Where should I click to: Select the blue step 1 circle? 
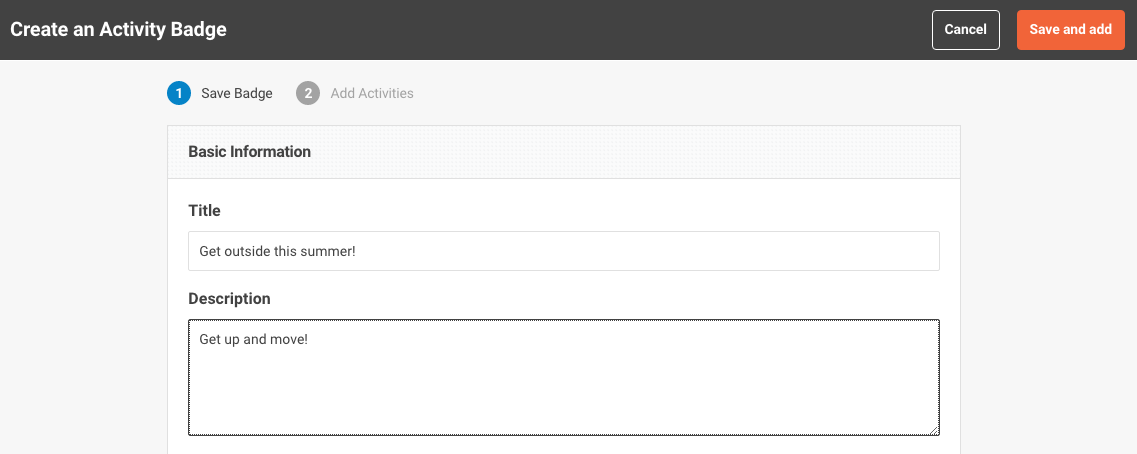click(x=178, y=94)
